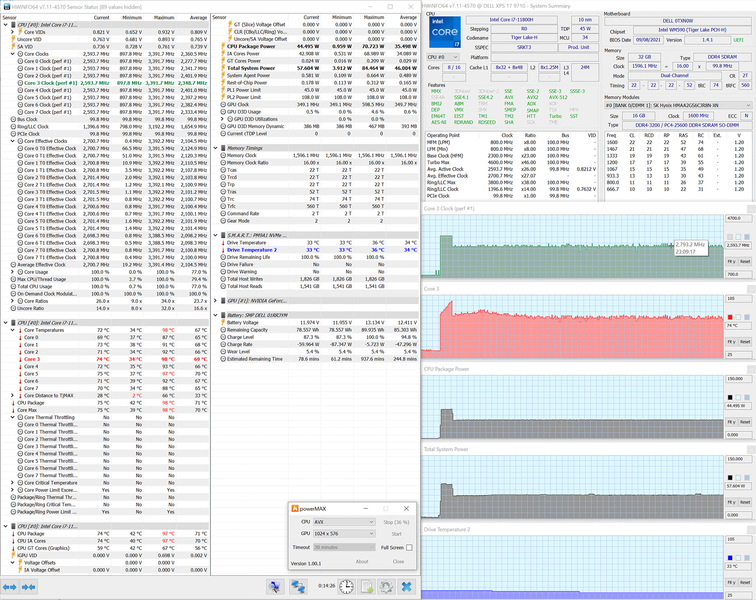Enable the Full Screen checkbox in powerMAX

pos(409,547)
